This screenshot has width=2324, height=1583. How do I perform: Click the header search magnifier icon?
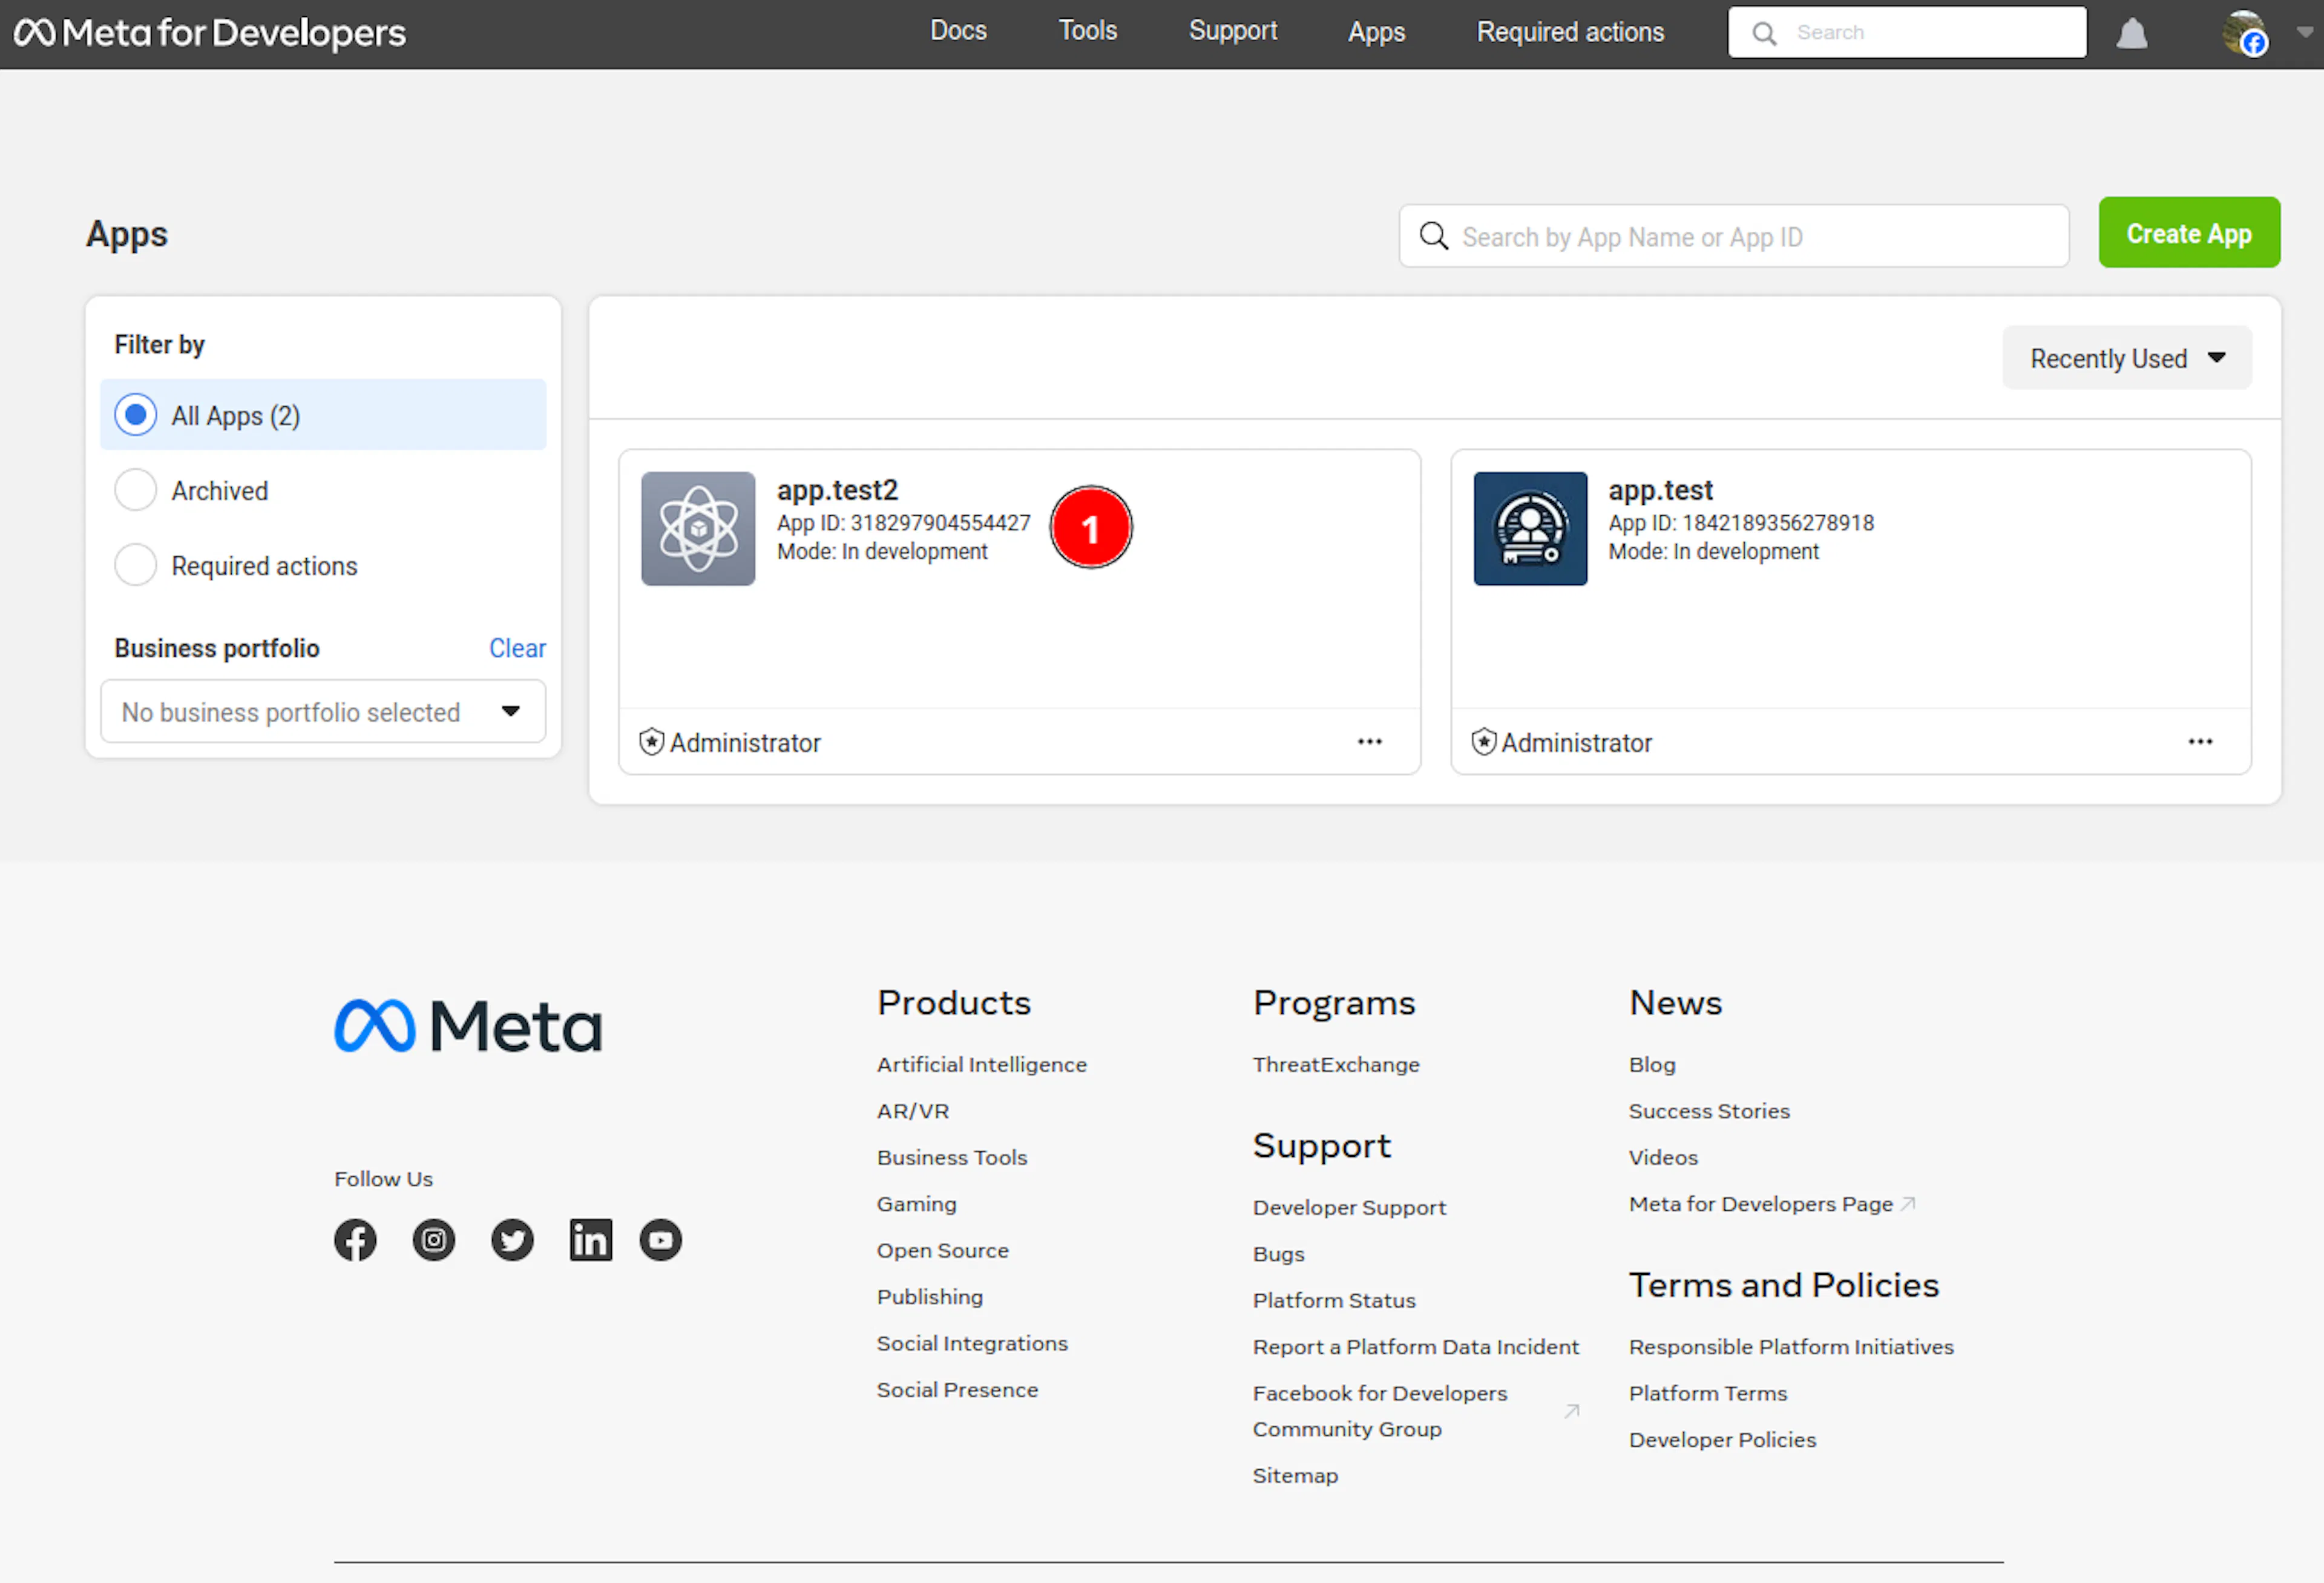1764,33
